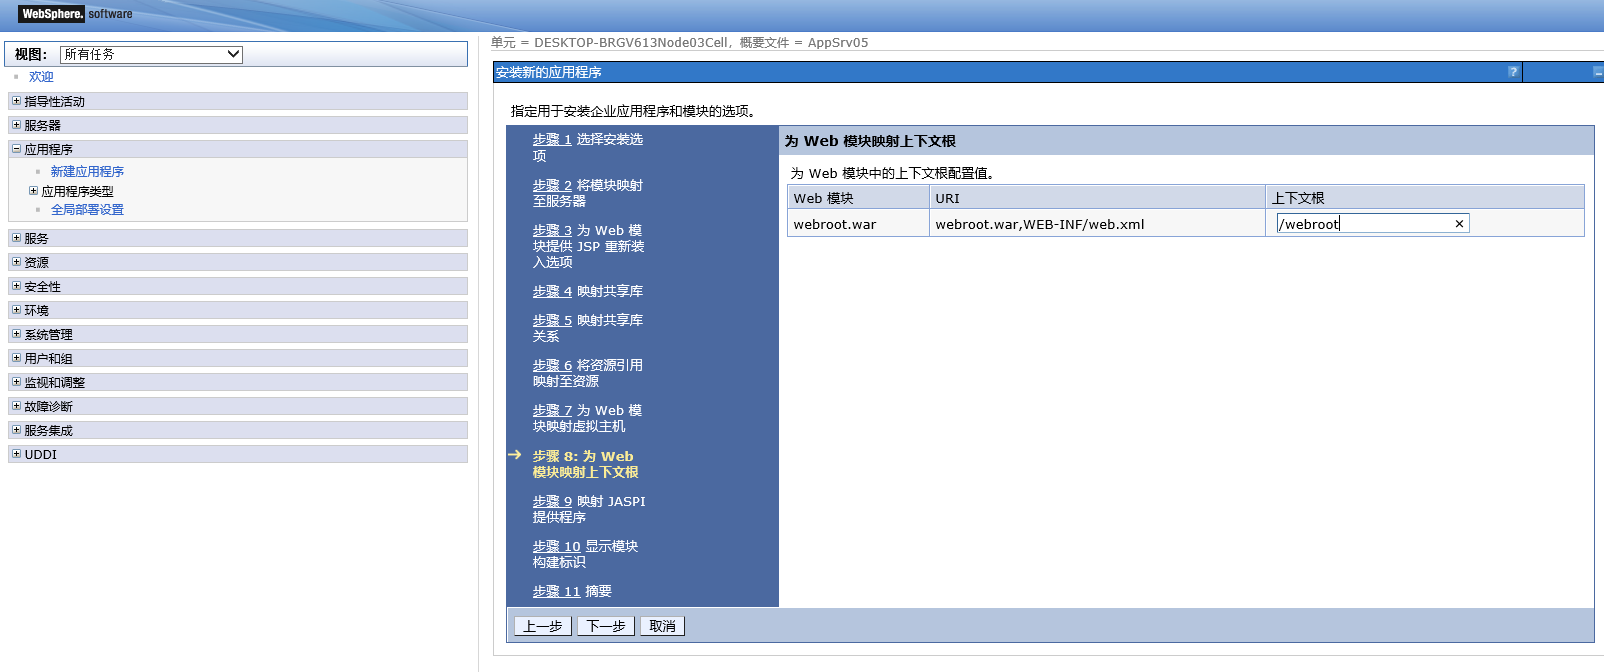Clear context root field with X icon
Image resolution: width=1604 pixels, height=672 pixels.
tap(1459, 224)
